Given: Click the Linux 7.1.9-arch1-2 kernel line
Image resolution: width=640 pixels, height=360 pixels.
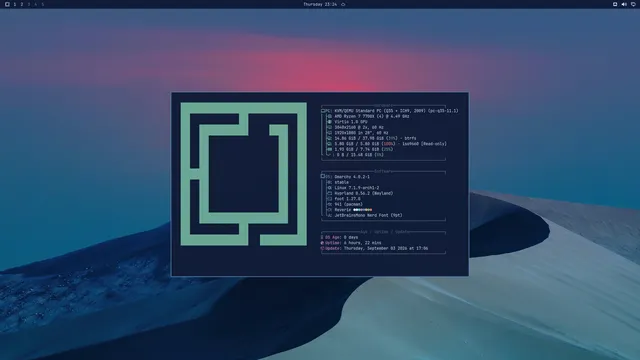Looking at the screenshot, I should 356,188.
